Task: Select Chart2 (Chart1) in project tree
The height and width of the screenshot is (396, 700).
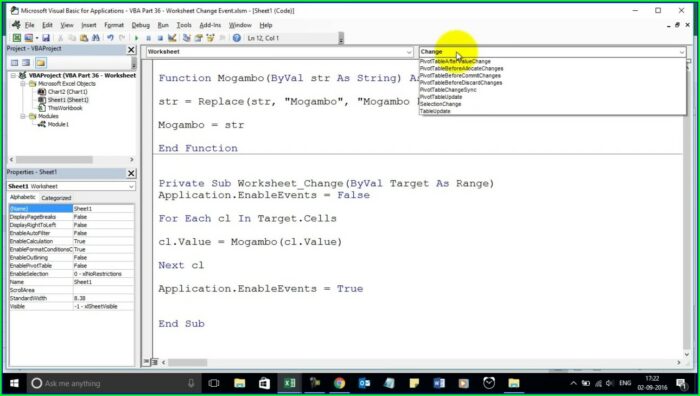Action: click(x=67, y=92)
